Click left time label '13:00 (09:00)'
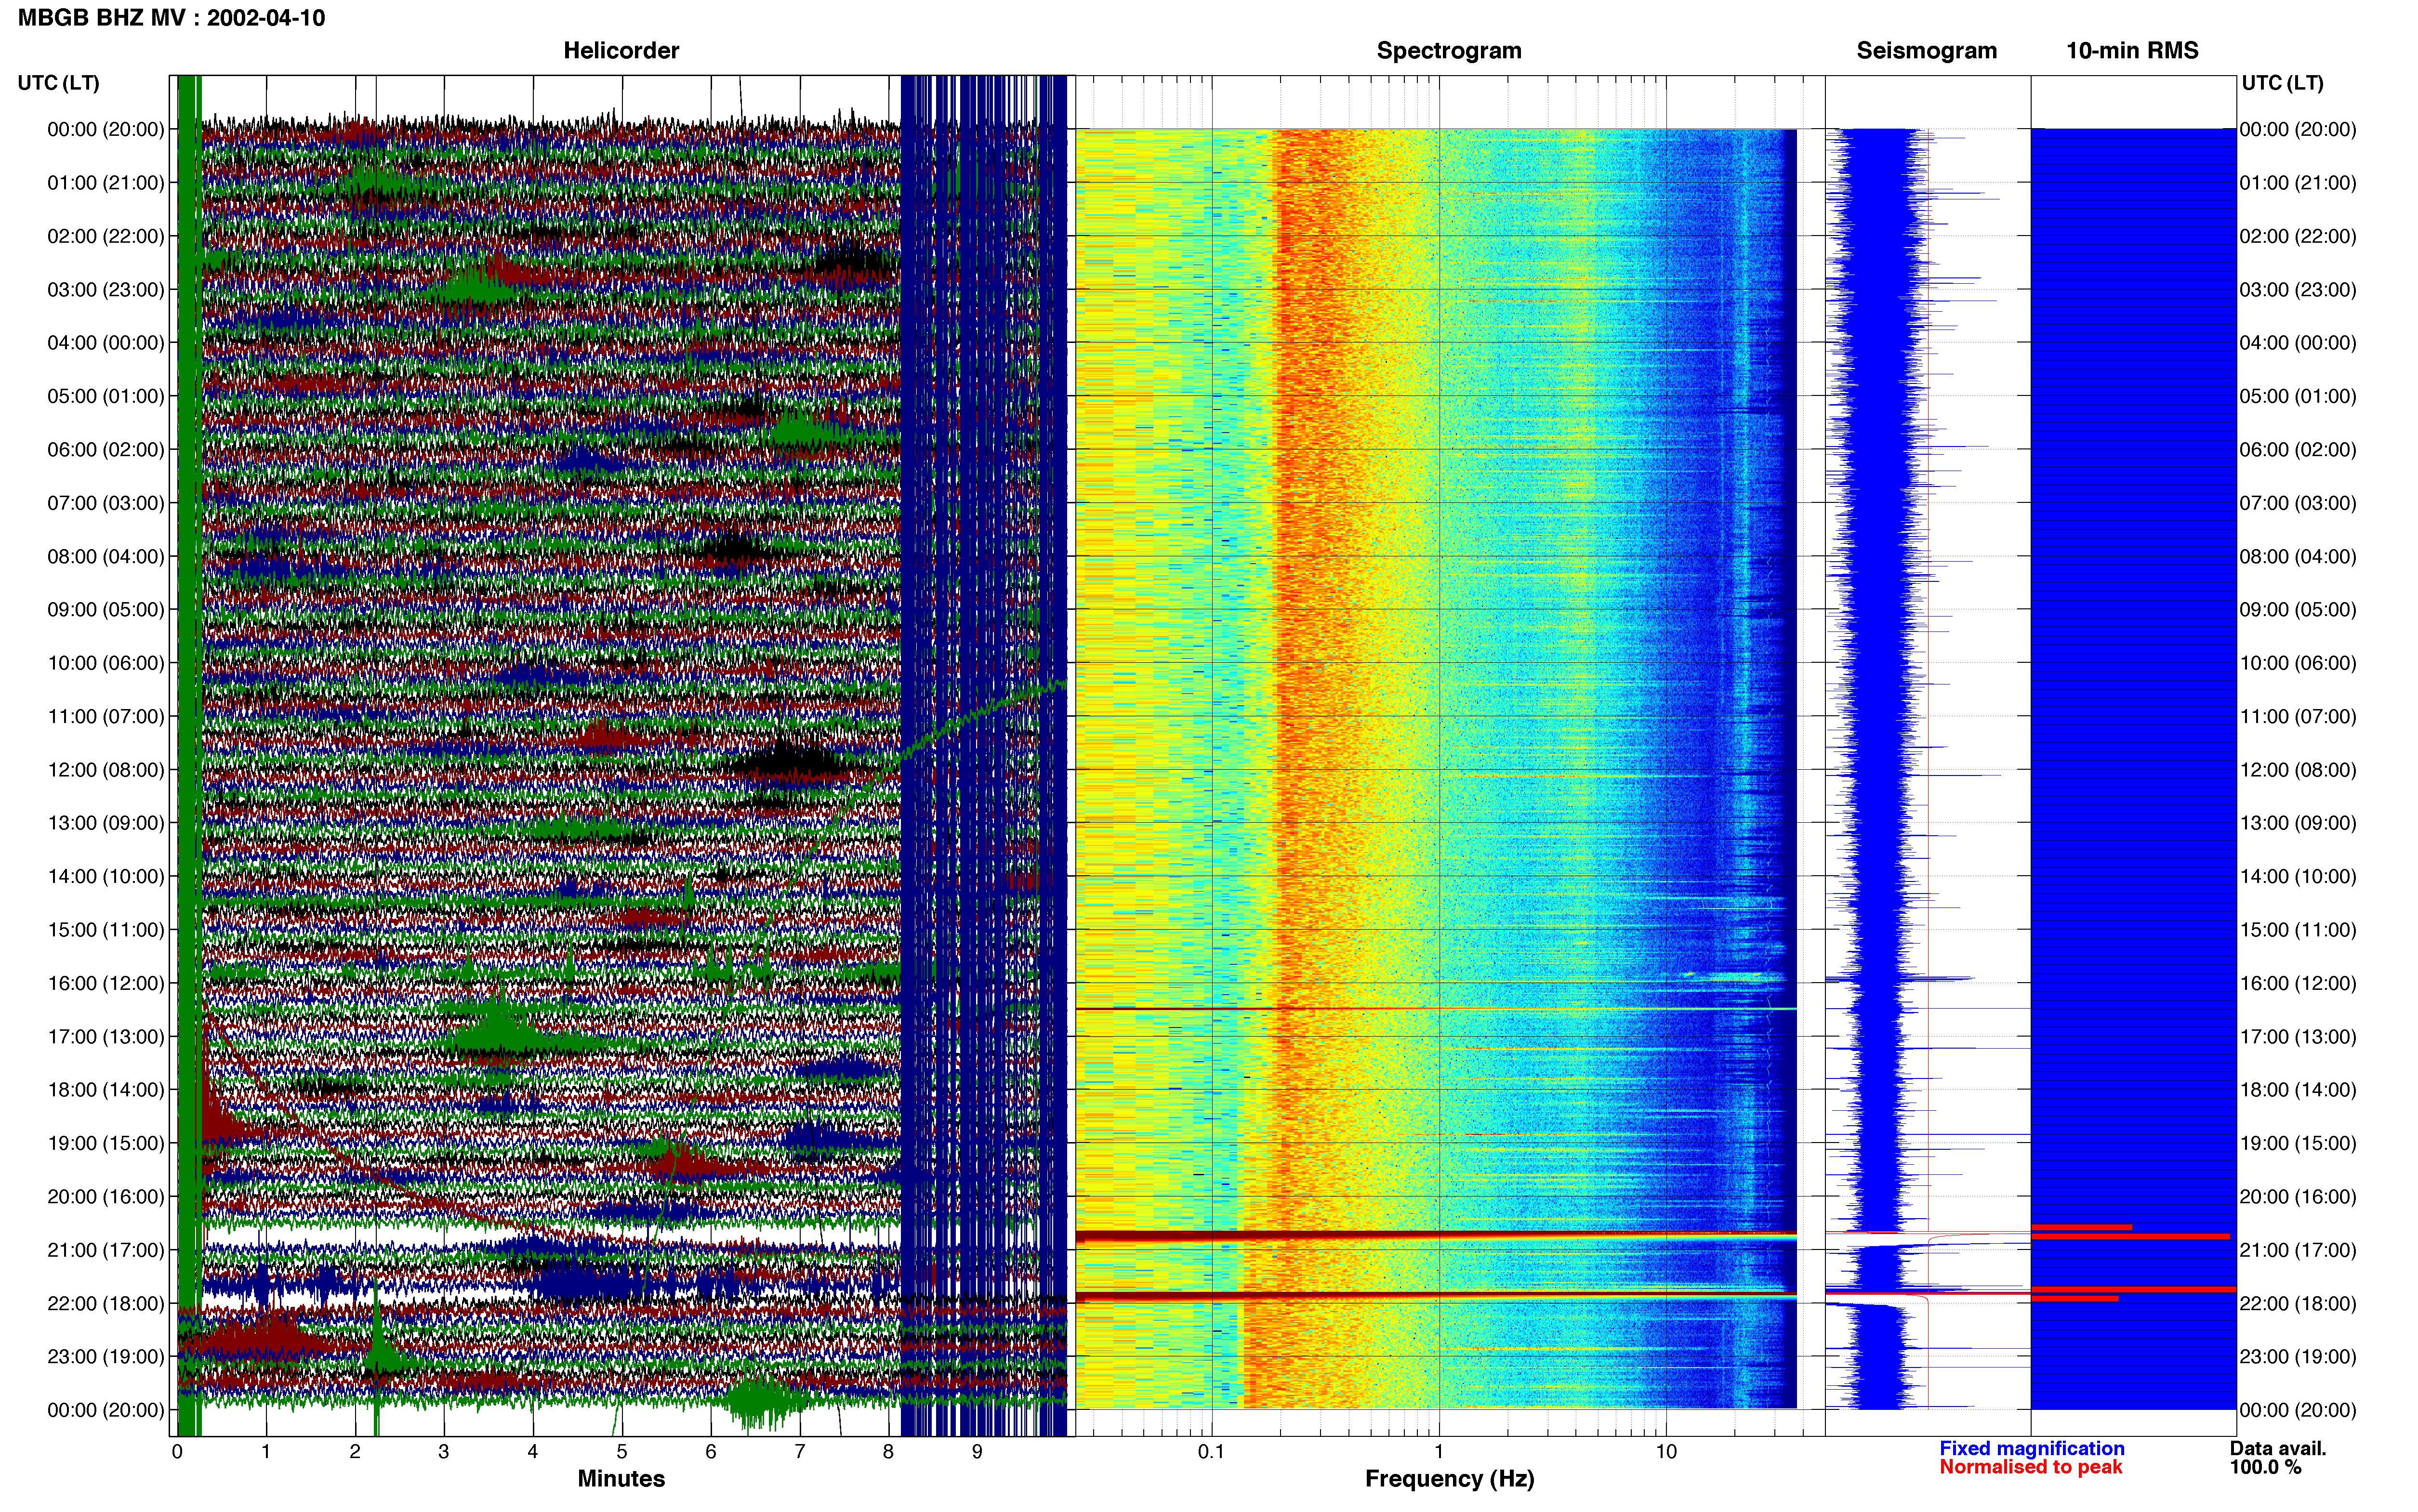Image resolution: width=2418 pixels, height=1512 pixels. [x=106, y=823]
